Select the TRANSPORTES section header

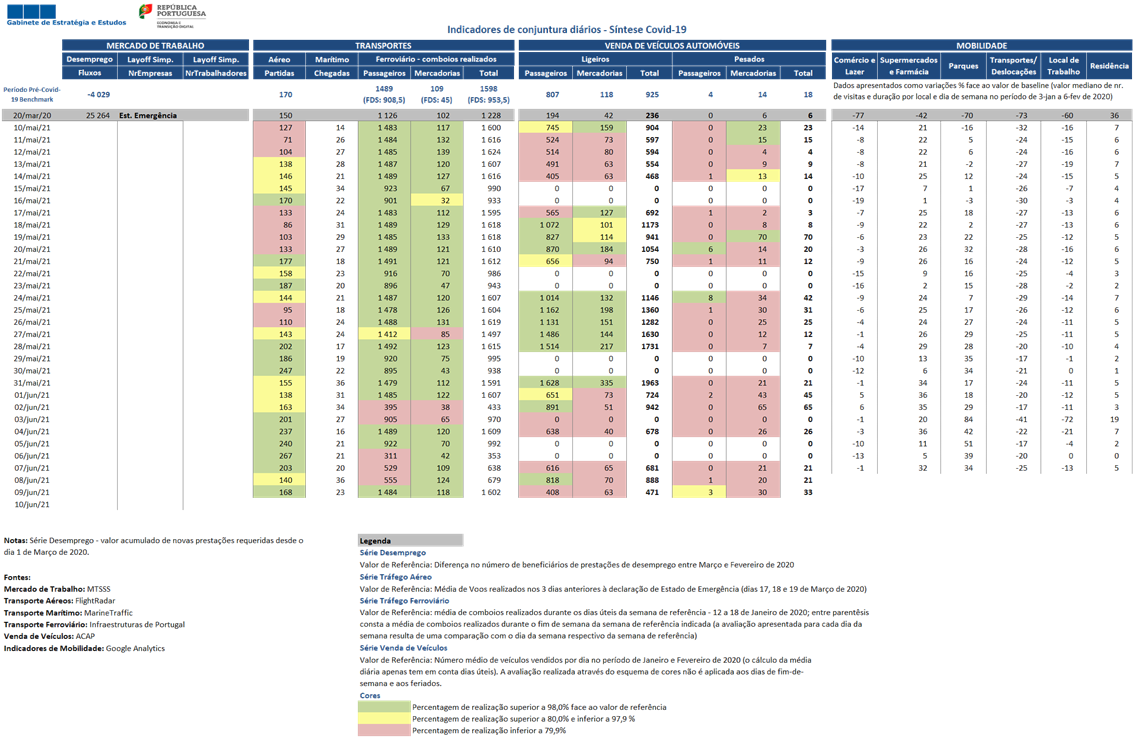click(x=384, y=46)
